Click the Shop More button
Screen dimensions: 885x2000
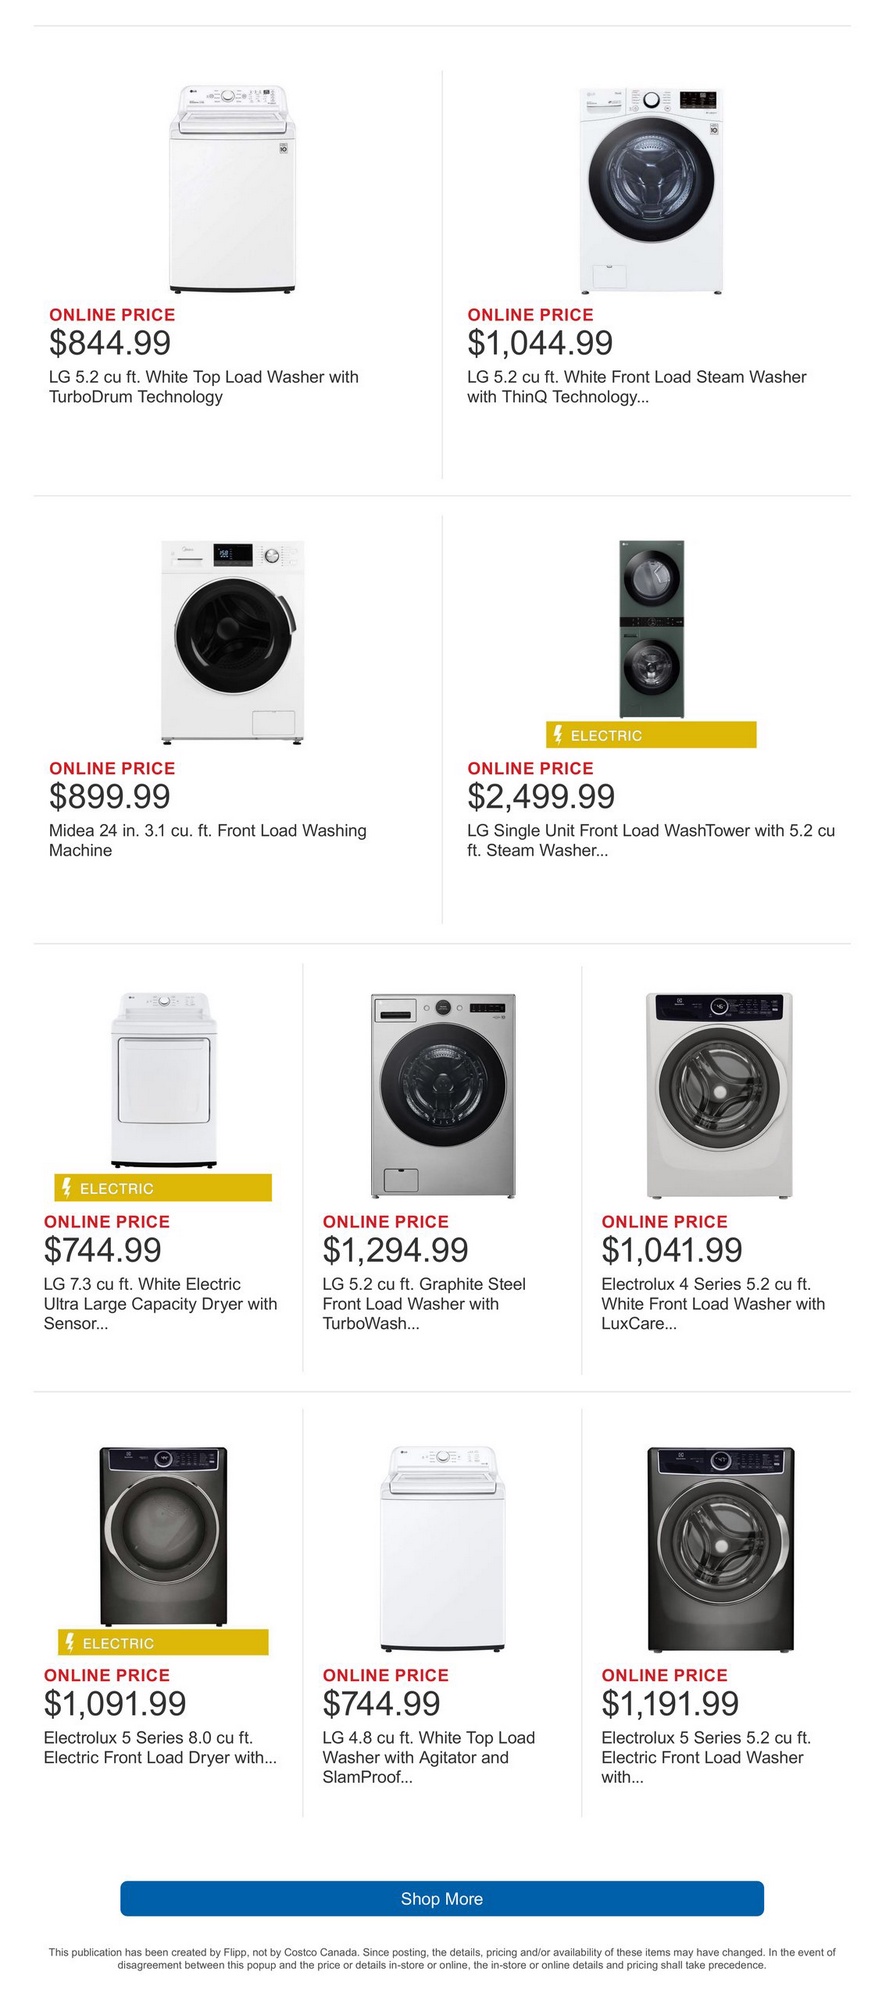click(442, 1898)
